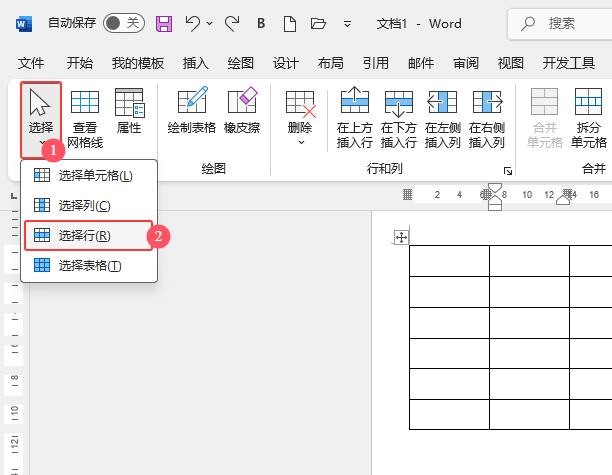
Task: Activate 绘制表格 (Draw Table) tool
Action: pyautogui.click(x=192, y=111)
